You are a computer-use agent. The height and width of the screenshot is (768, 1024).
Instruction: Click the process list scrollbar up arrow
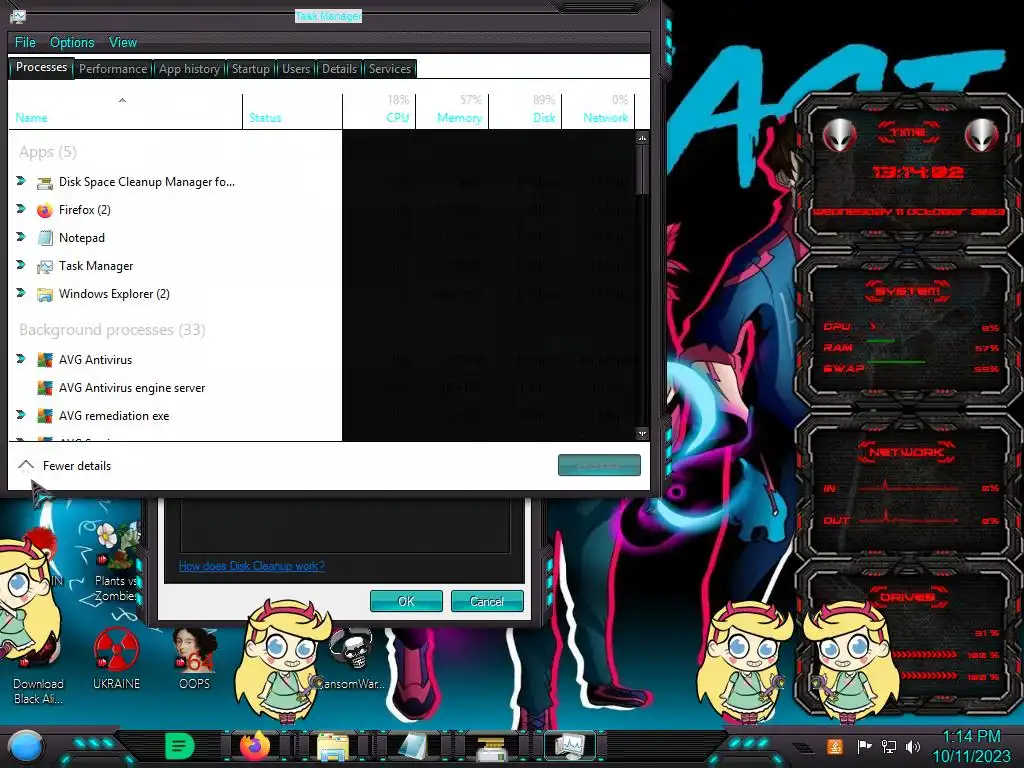pos(643,138)
